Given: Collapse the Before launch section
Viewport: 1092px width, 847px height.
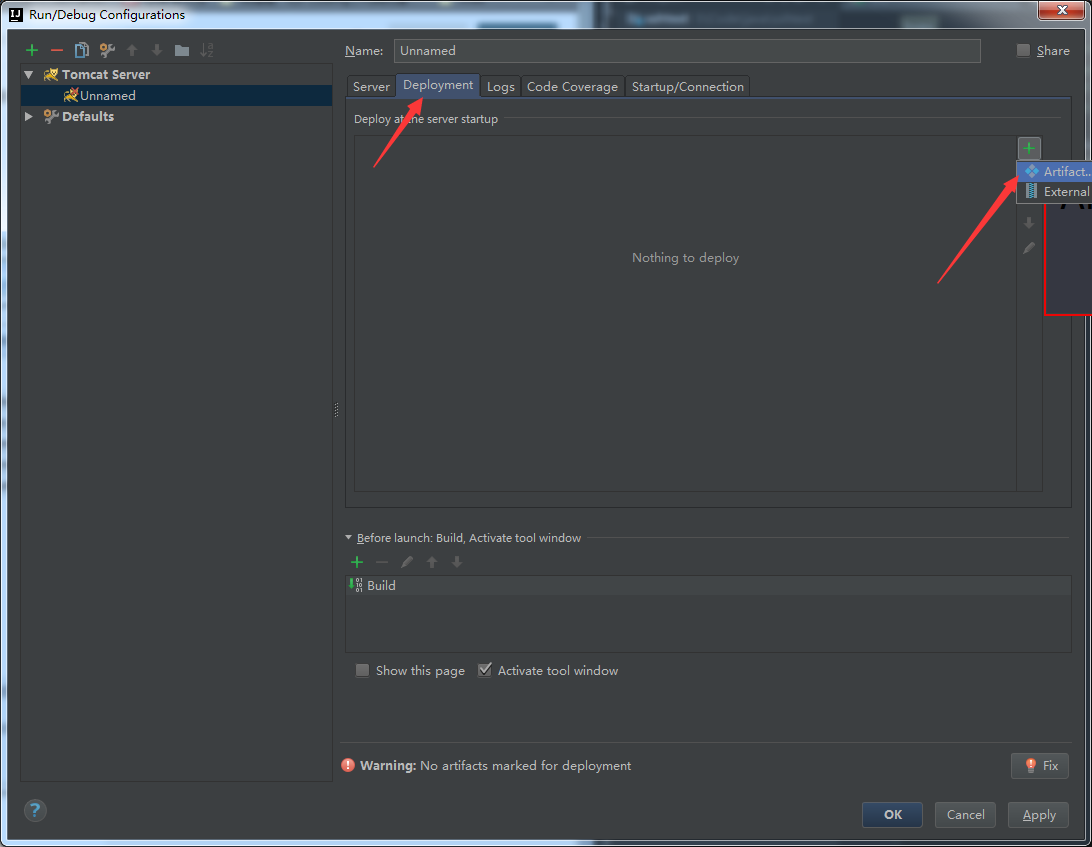Looking at the screenshot, I should (x=349, y=538).
